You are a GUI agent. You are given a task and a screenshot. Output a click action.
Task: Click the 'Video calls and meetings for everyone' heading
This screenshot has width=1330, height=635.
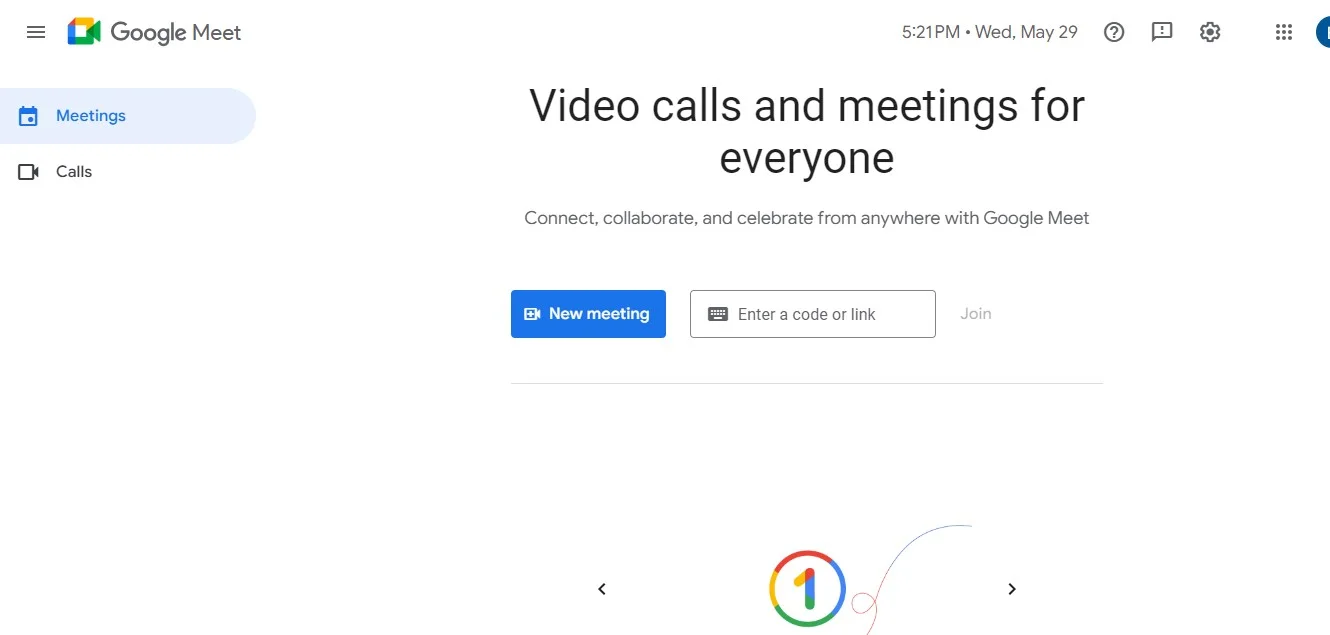pos(807,132)
